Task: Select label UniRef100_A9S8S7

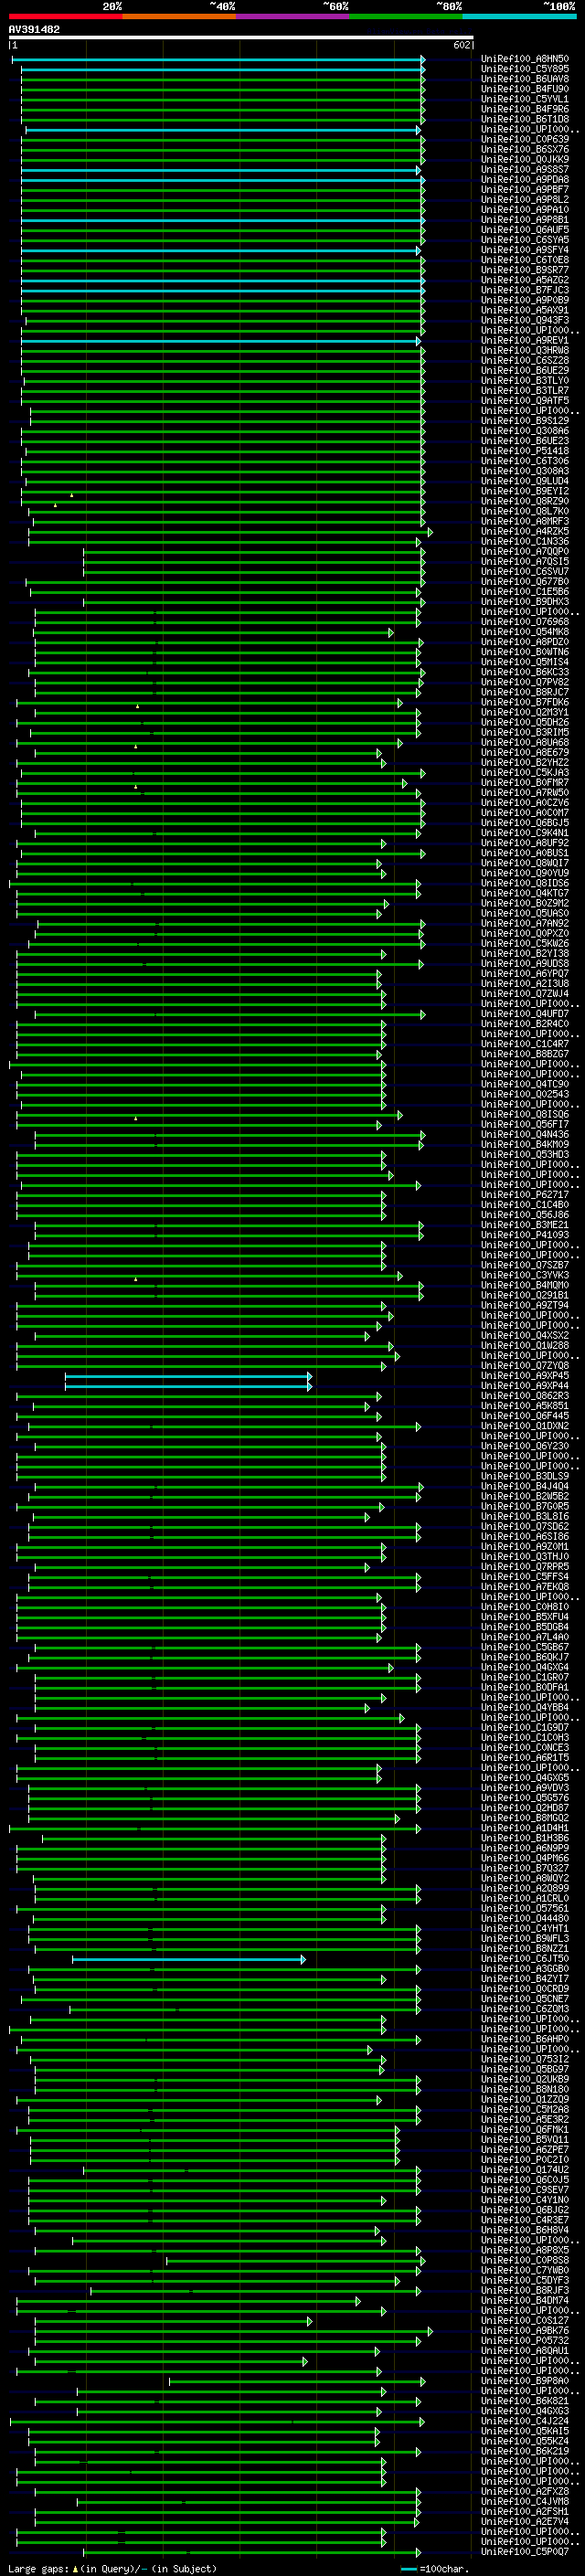Action: tap(525, 170)
